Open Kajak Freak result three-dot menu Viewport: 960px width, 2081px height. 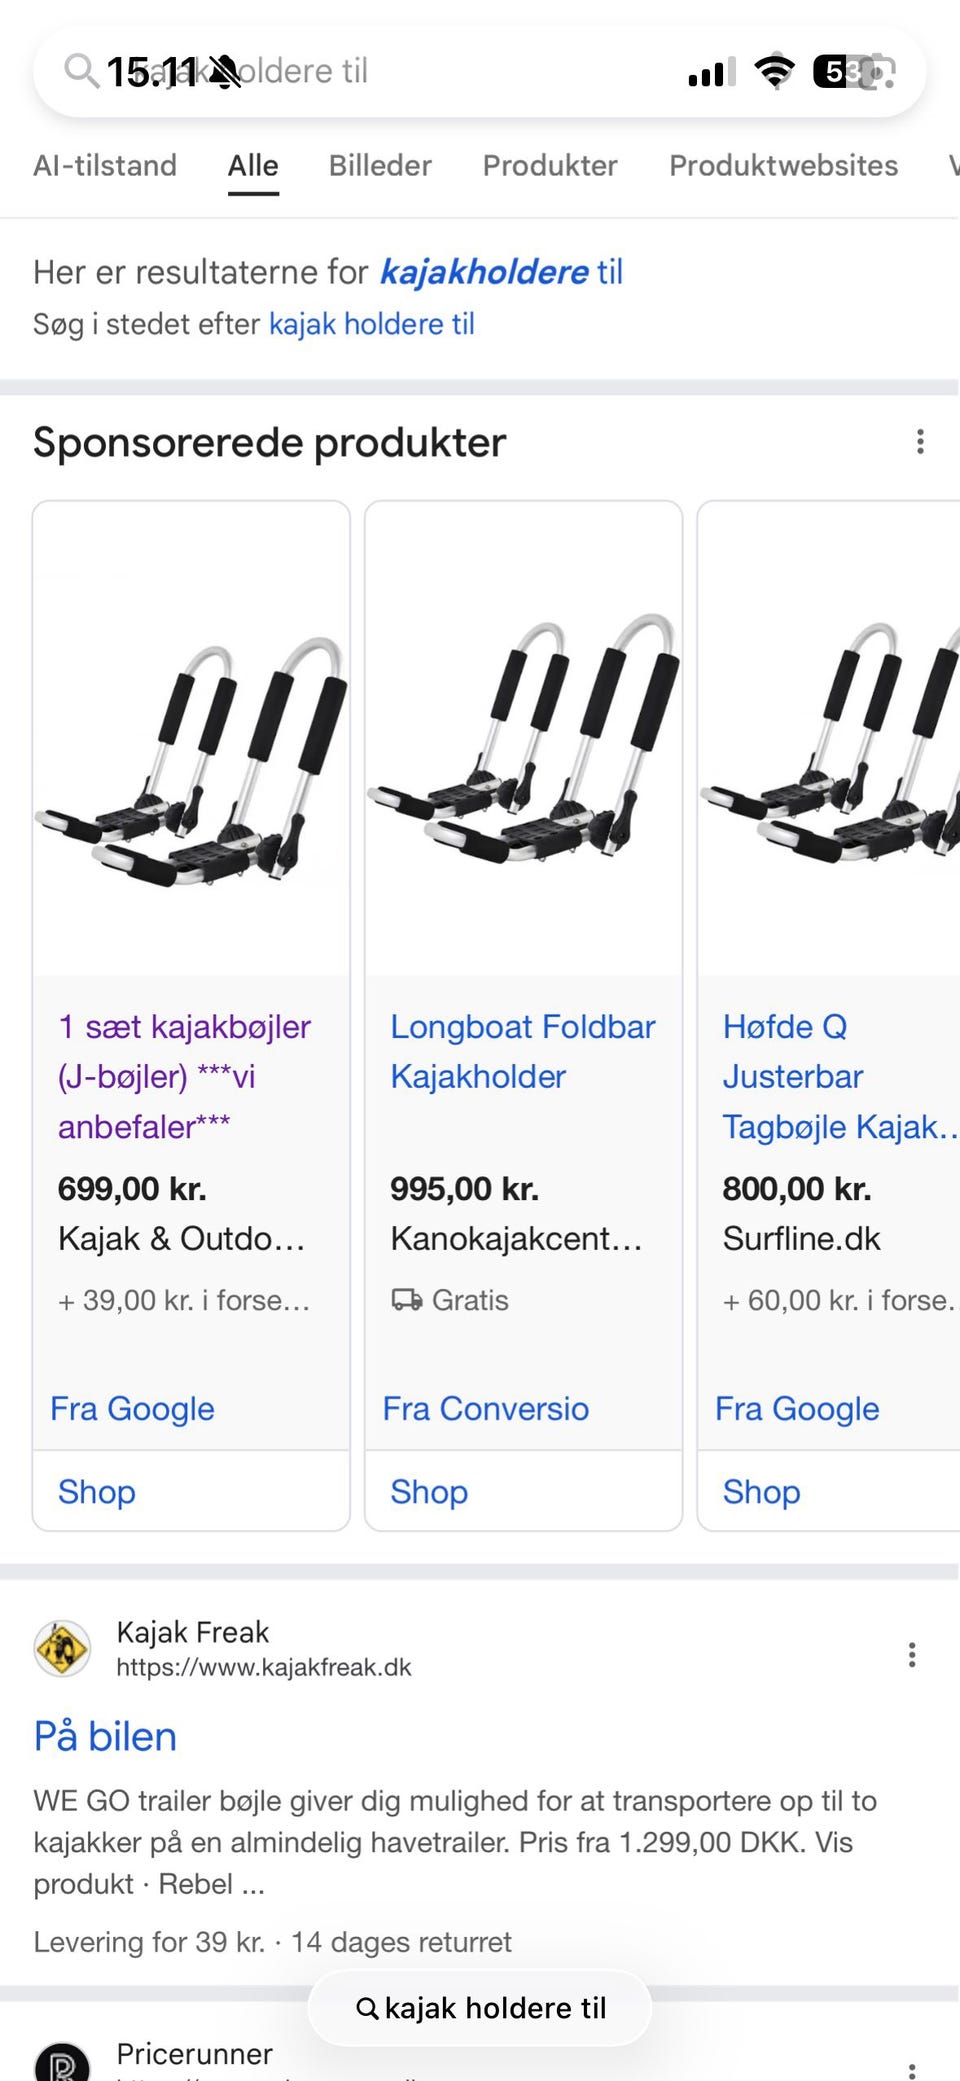pyautogui.click(x=911, y=1654)
